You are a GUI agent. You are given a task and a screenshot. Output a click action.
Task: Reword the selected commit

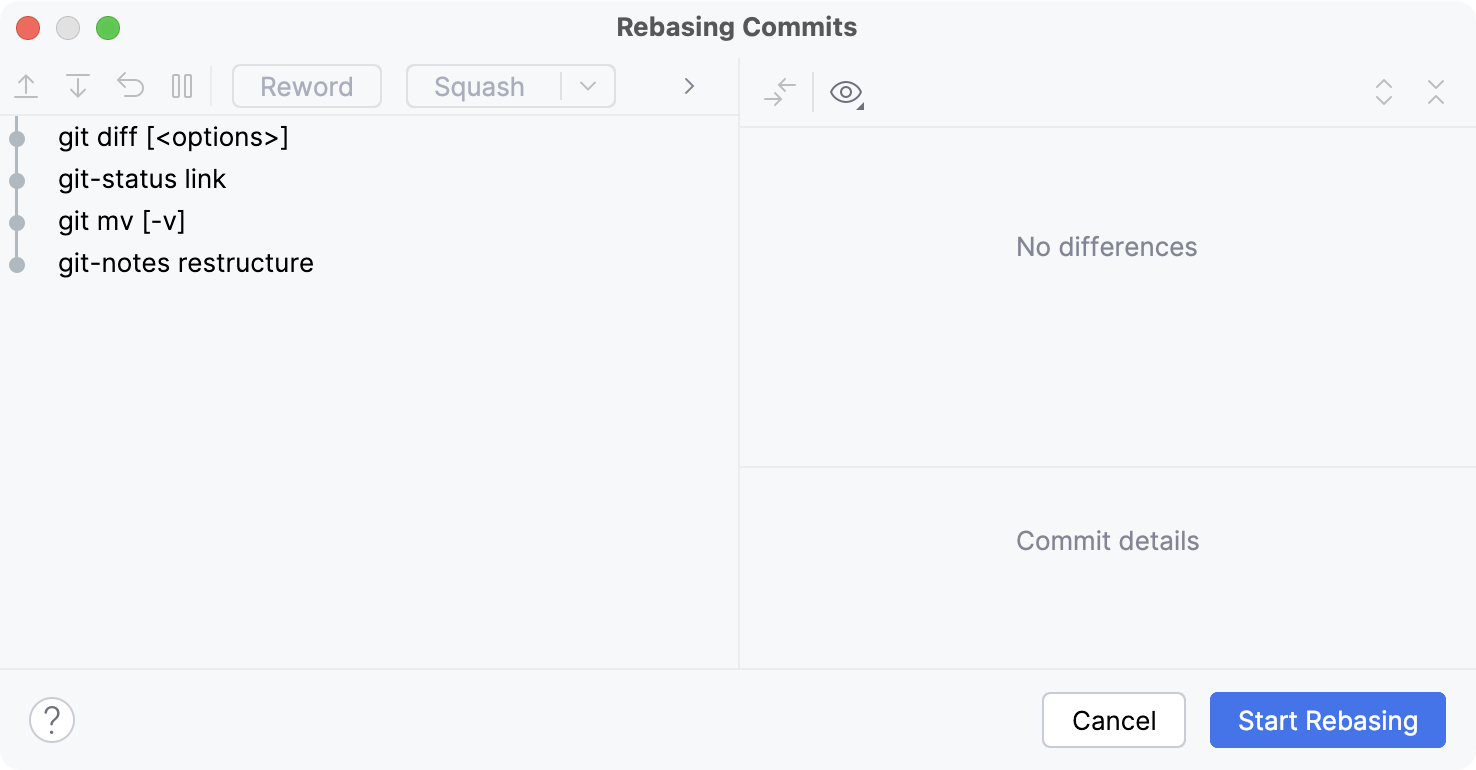[x=306, y=86]
